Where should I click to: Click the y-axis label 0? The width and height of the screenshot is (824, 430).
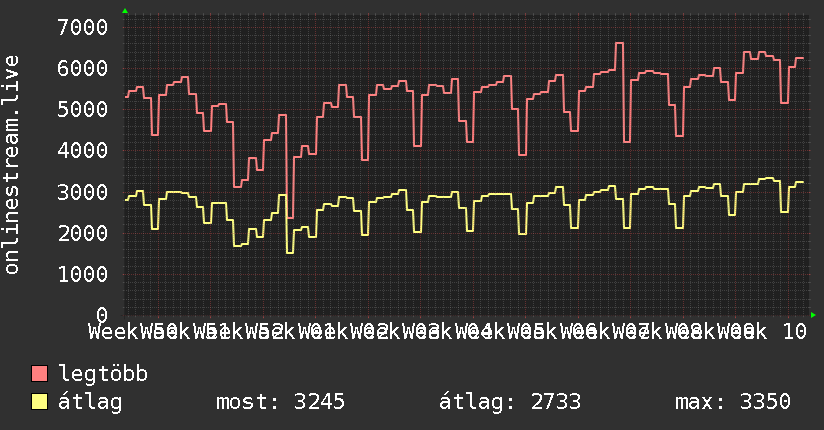click(x=102, y=315)
